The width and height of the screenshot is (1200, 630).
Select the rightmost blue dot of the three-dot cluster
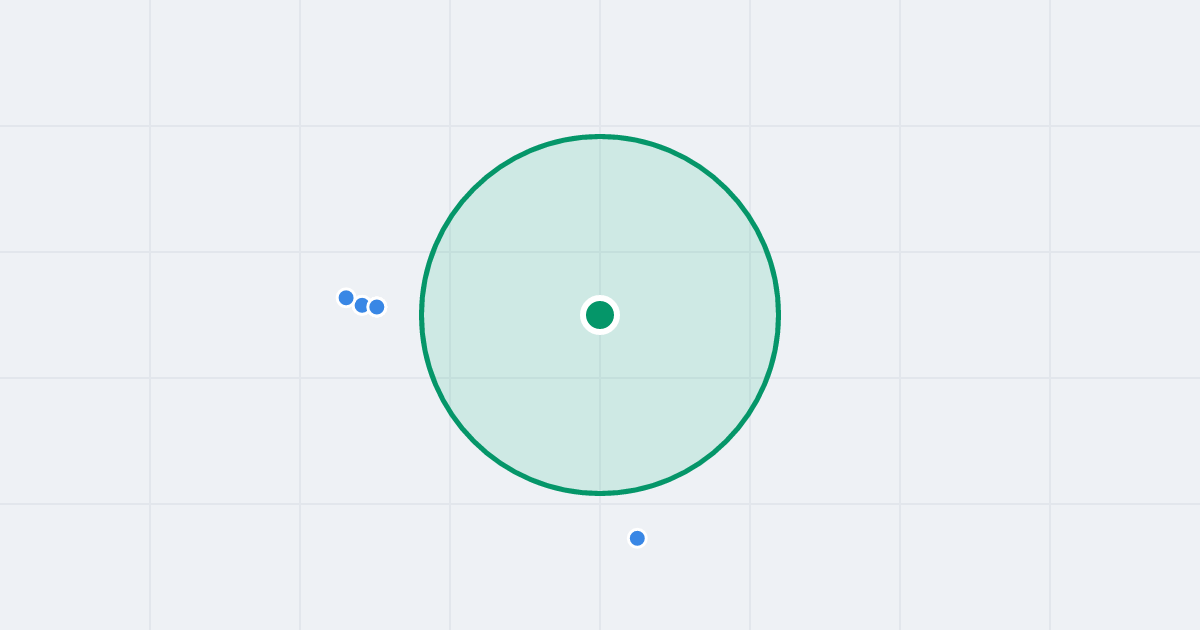click(377, 307)
